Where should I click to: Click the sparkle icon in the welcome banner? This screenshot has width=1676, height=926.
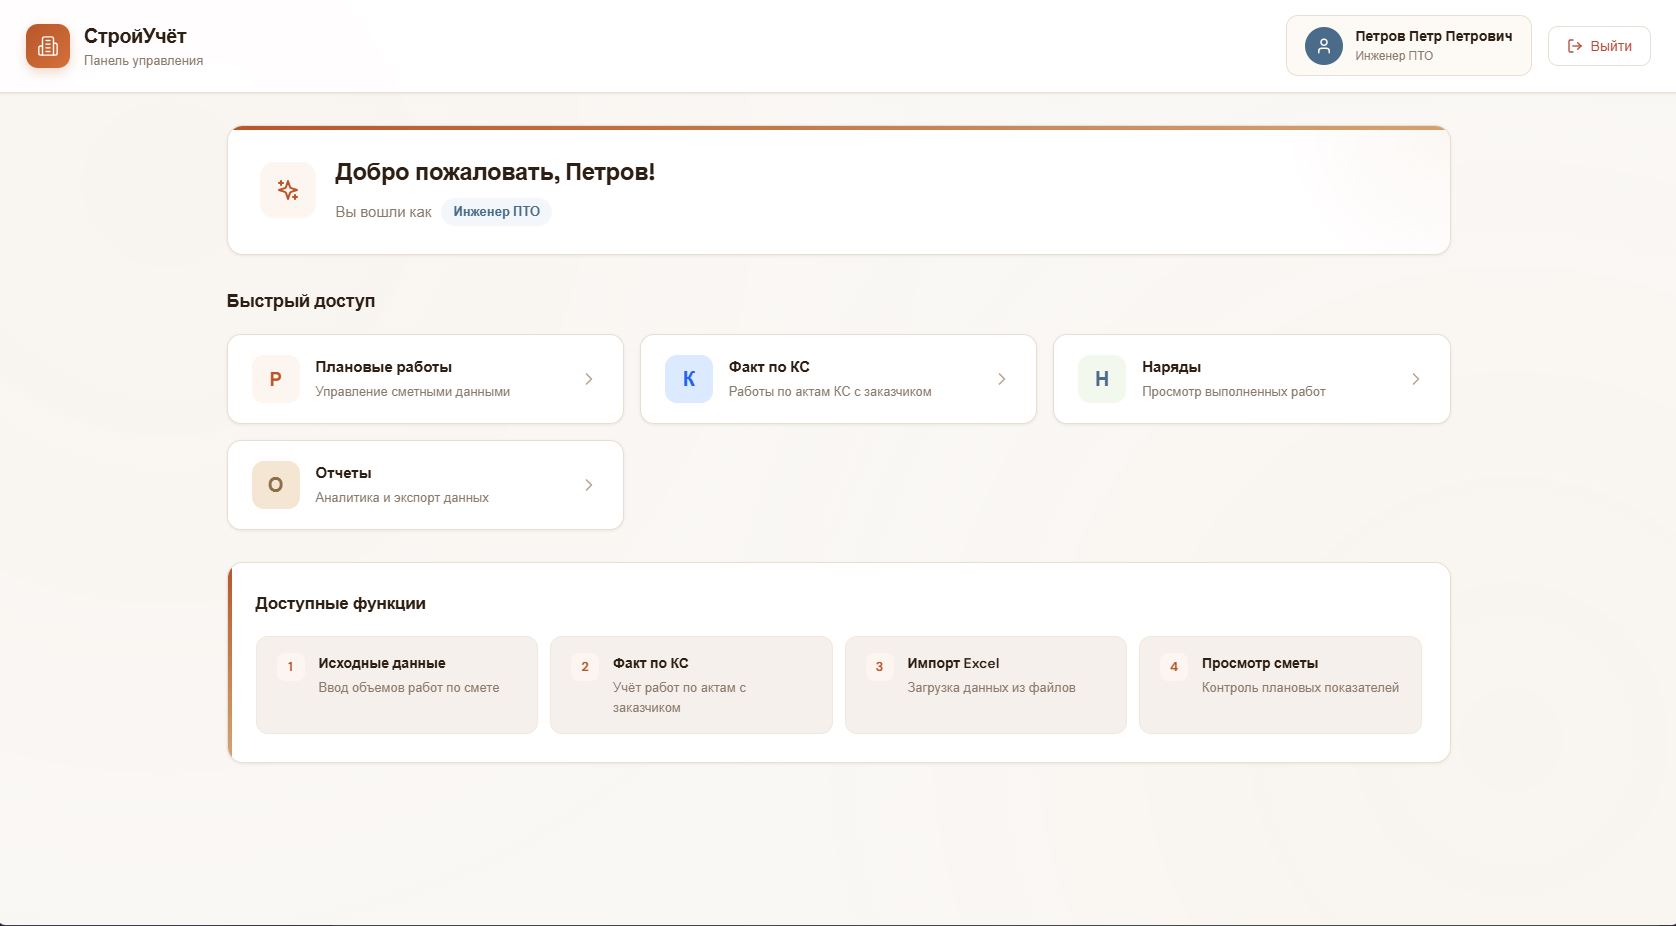tap(287, 189)
